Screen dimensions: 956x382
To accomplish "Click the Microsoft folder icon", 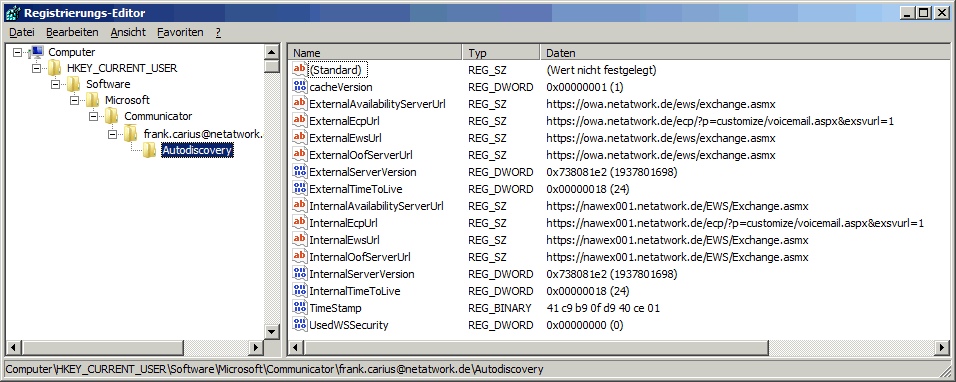I will pos(92,99).
